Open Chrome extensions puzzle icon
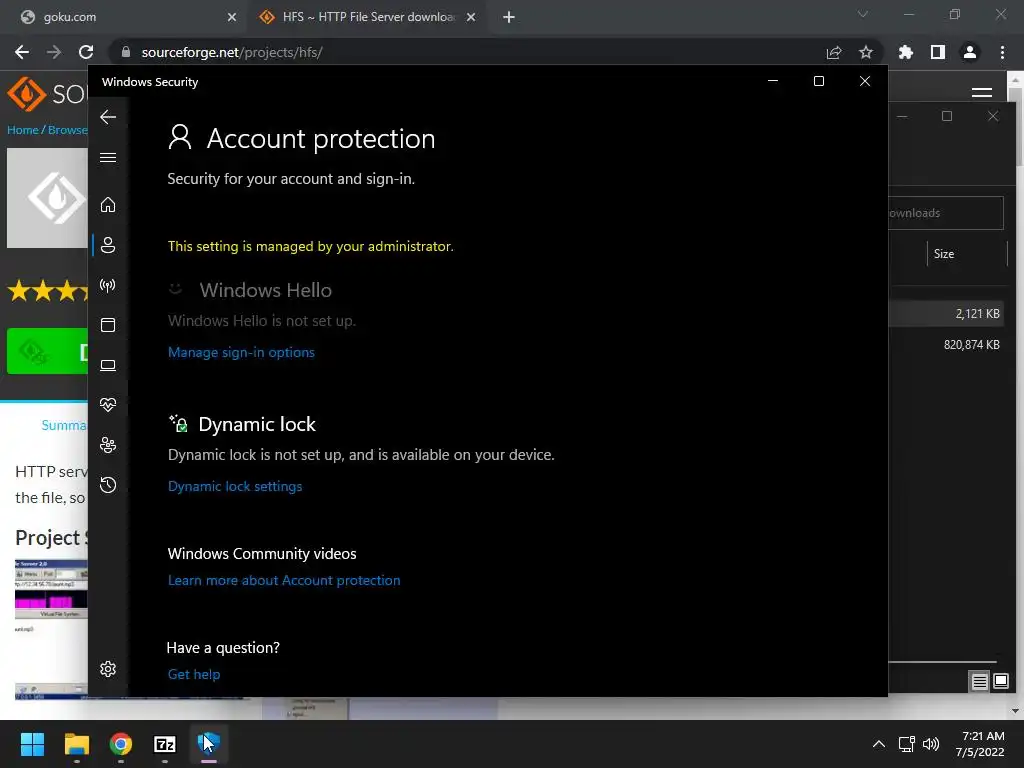The width and height of the screenshot is (1024, 768). [906, 52]
